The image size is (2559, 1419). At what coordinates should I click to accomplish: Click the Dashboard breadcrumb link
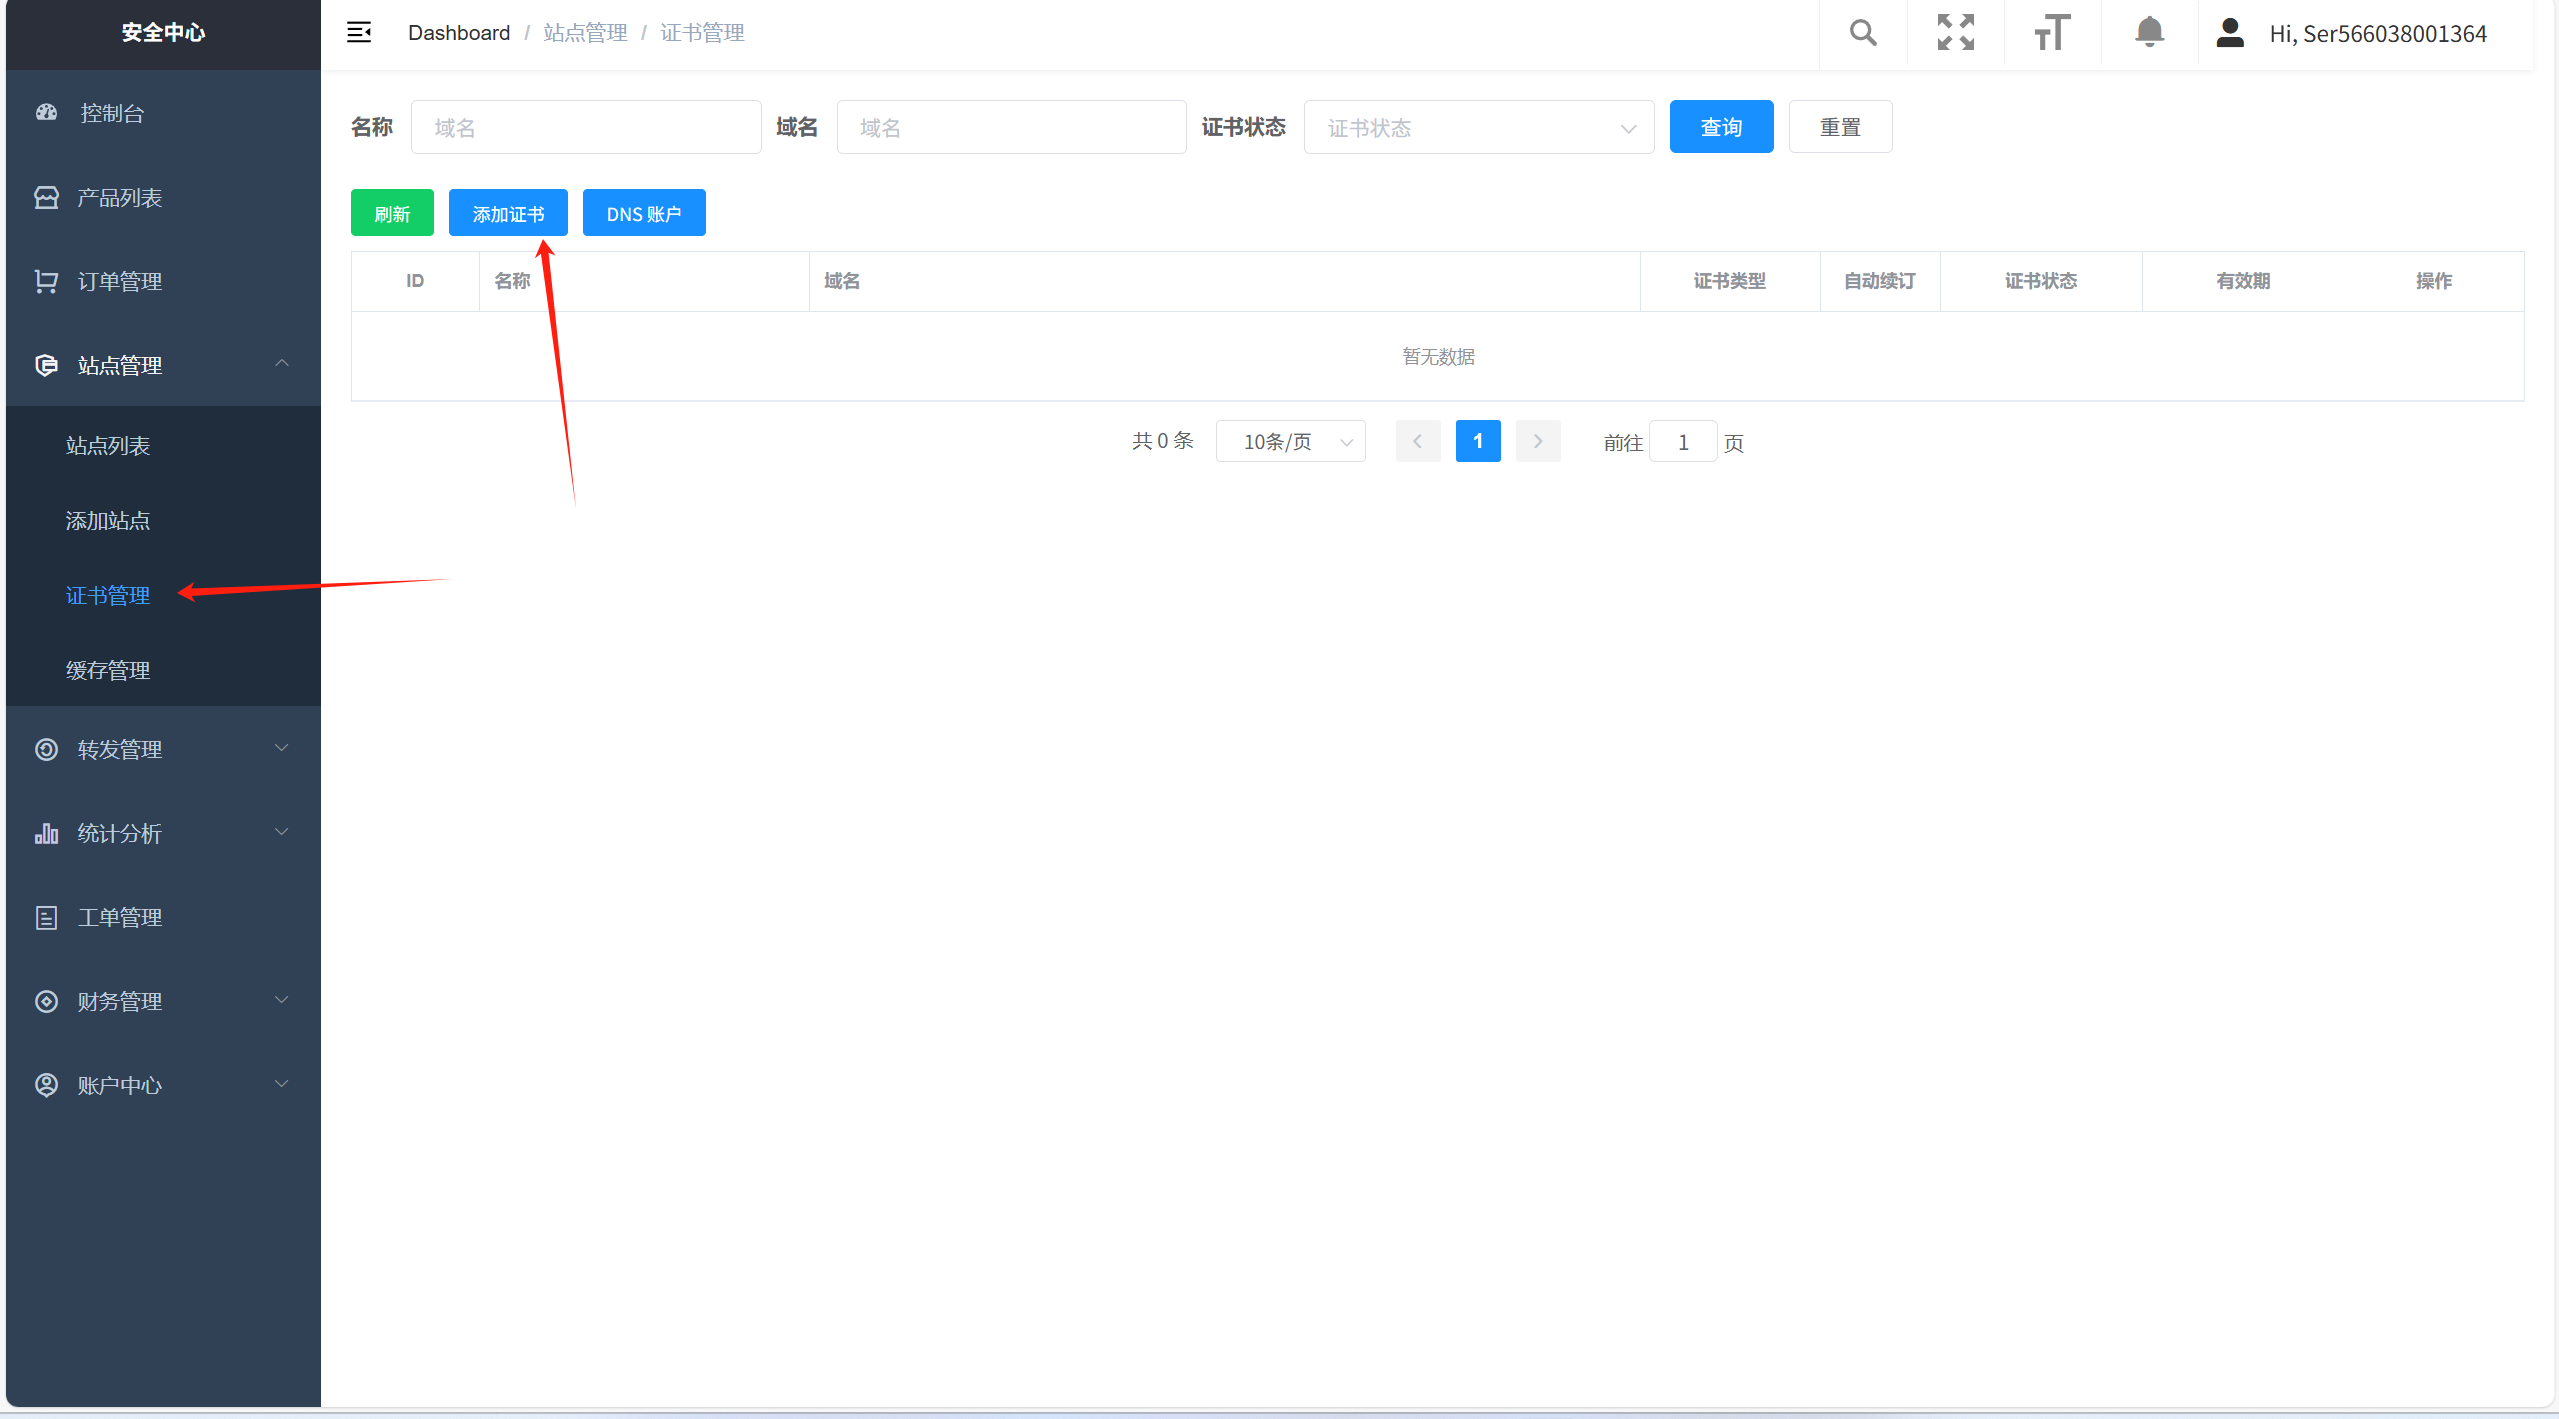[x=459, y=33]
